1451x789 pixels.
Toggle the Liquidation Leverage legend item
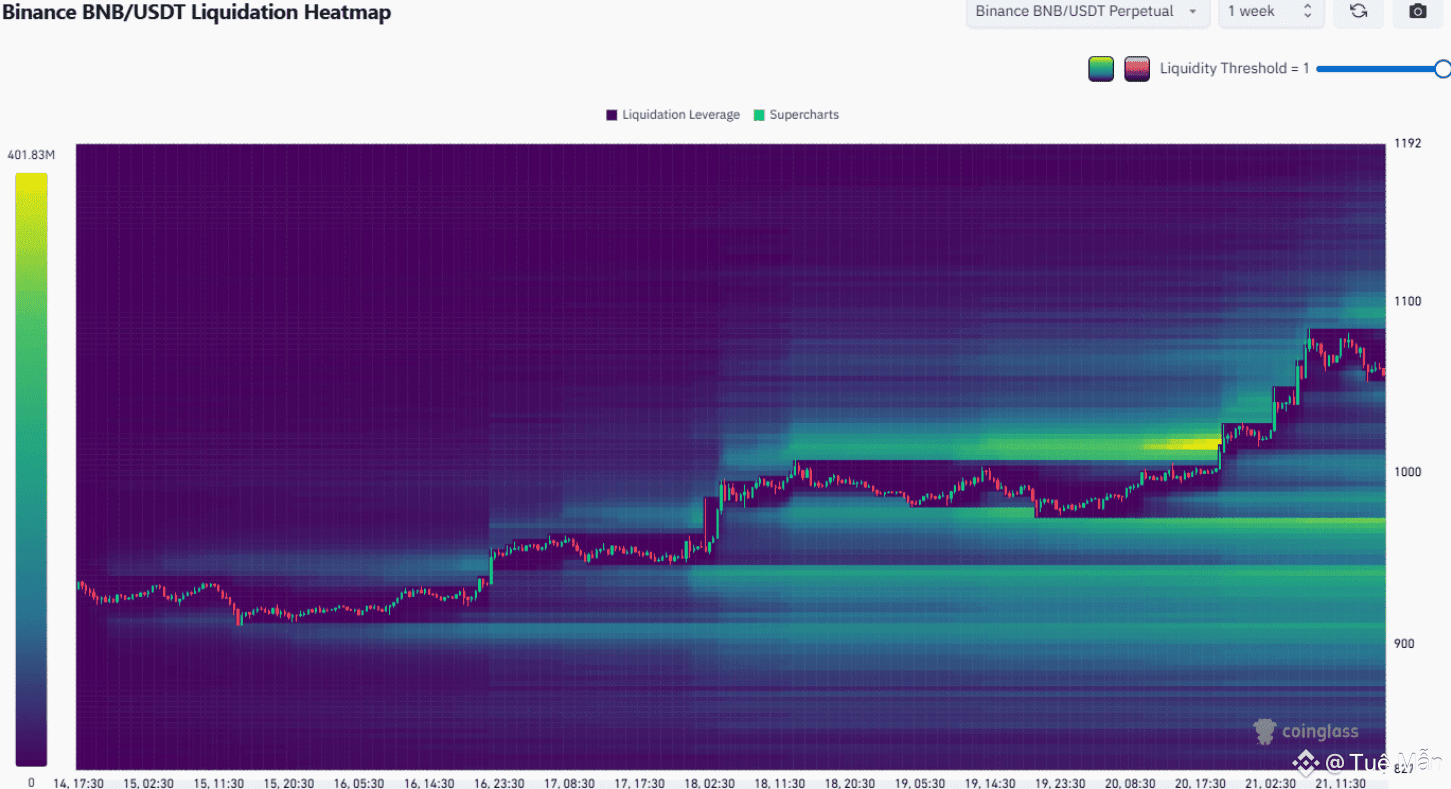pos(673,115)
